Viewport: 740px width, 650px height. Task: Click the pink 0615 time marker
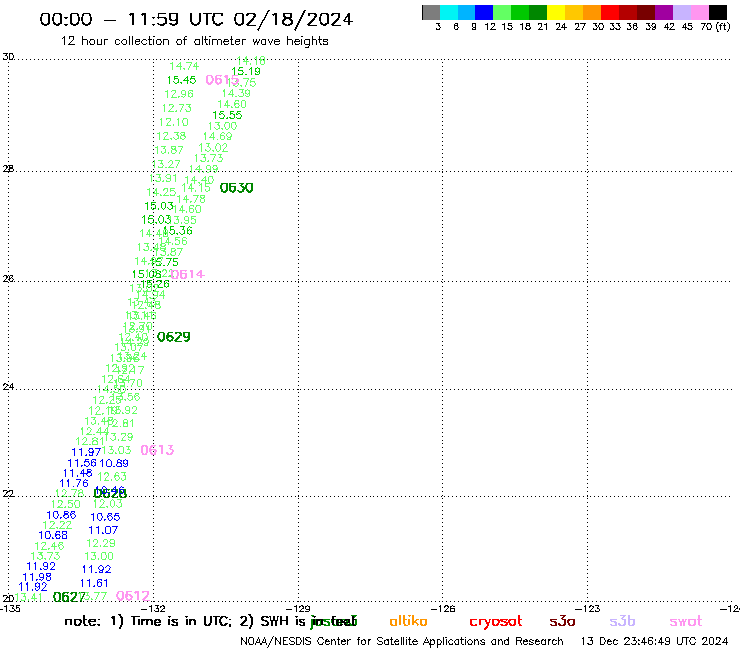222,80
